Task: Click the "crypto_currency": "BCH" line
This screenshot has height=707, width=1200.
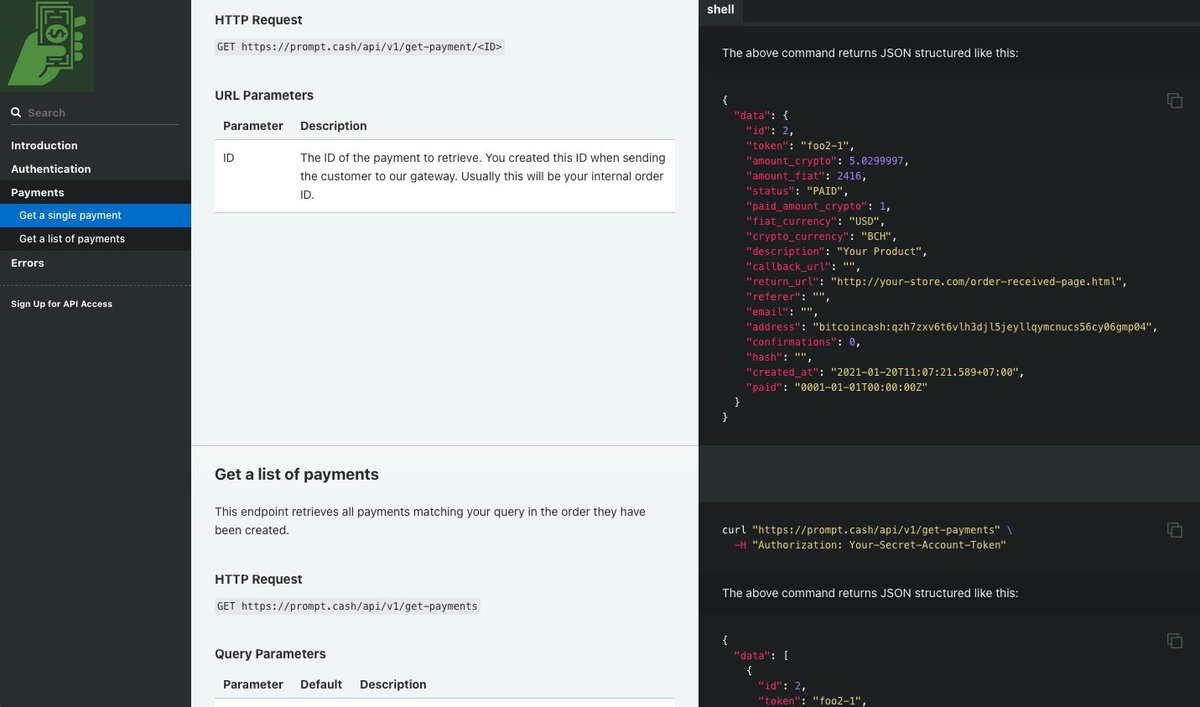Action: tap(821, 236)
